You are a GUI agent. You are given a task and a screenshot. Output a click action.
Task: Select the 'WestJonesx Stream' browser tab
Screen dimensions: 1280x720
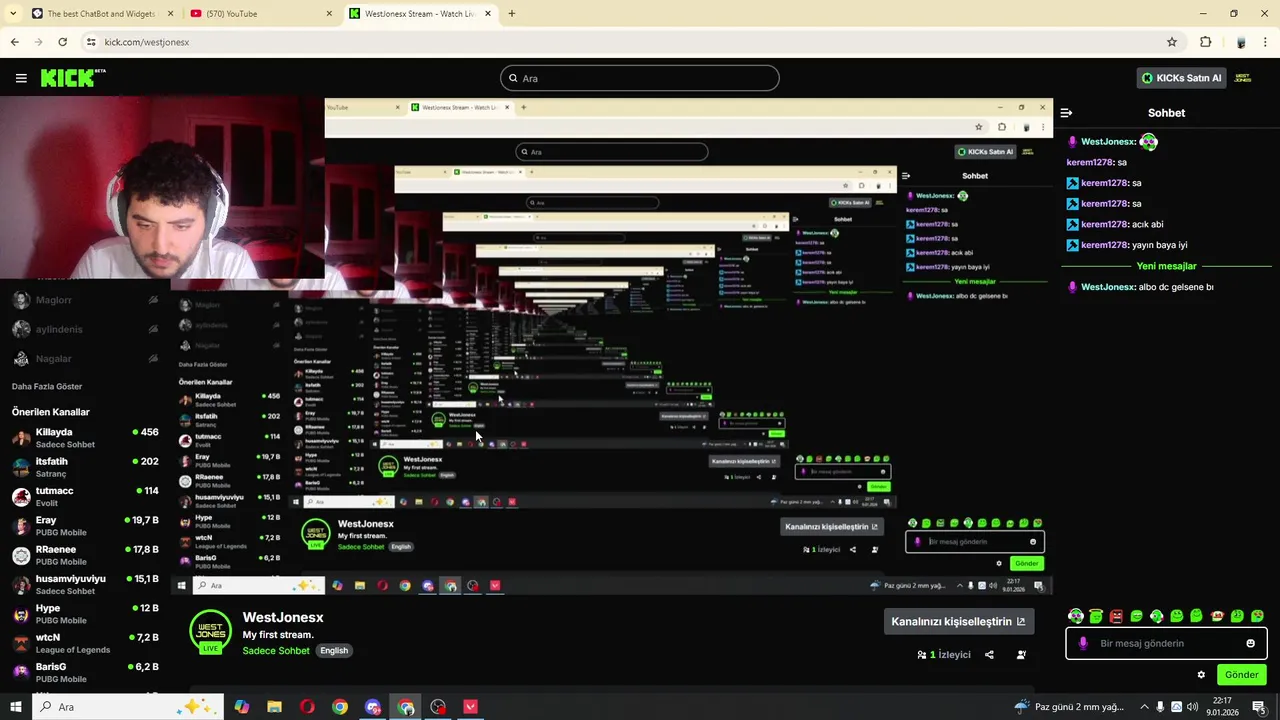coord(418,14)
